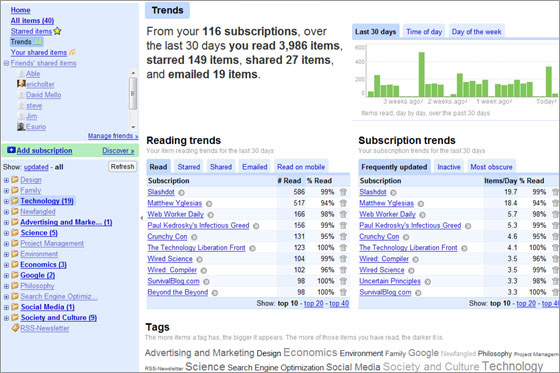Collapse the sidebar with the arrow handle
The height and width of the screenshot is (373, 560).
click(141, 218)
